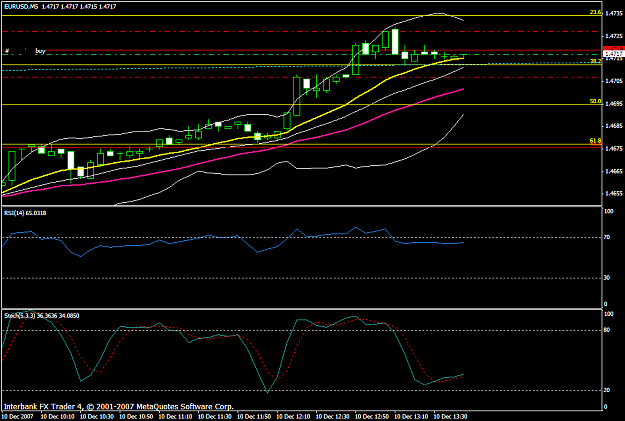Click the '10 Dec 10:30' time label
Screen dimensions: 625x421
pos(97,417)
